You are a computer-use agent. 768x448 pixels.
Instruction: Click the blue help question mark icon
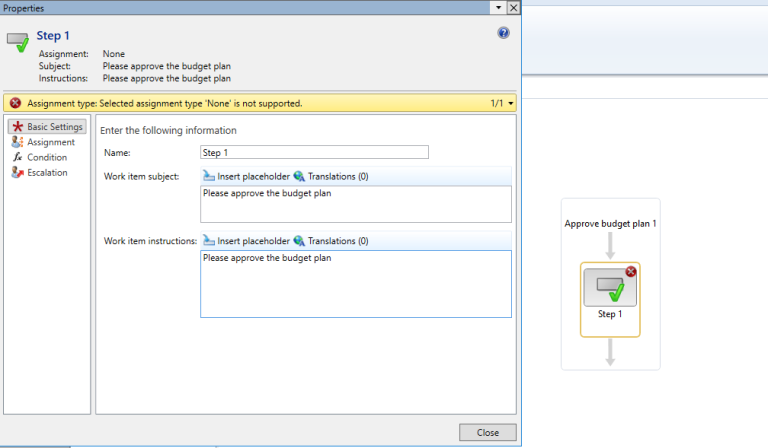504,33
